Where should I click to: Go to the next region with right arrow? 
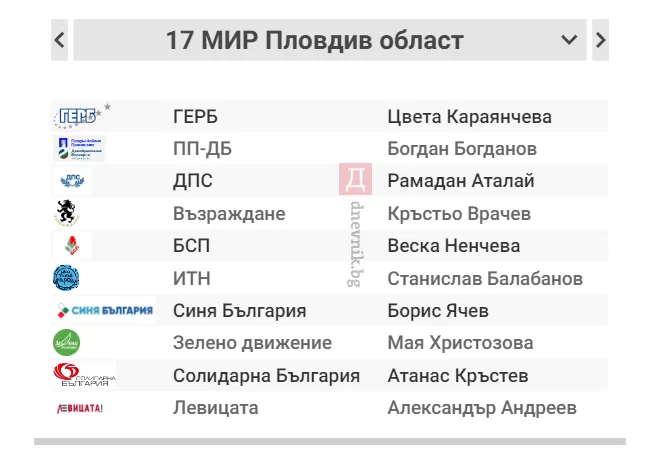click(600, 40)
